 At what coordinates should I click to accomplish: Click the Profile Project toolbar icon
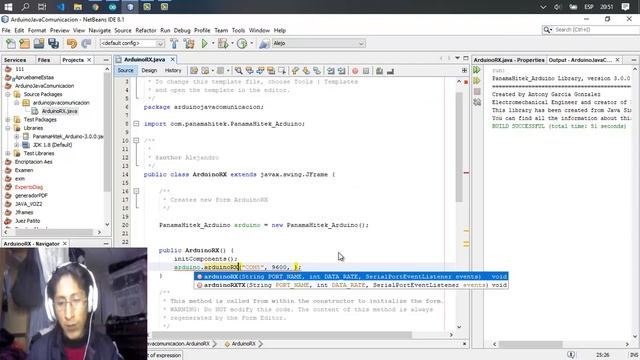[x=242, y=43]
